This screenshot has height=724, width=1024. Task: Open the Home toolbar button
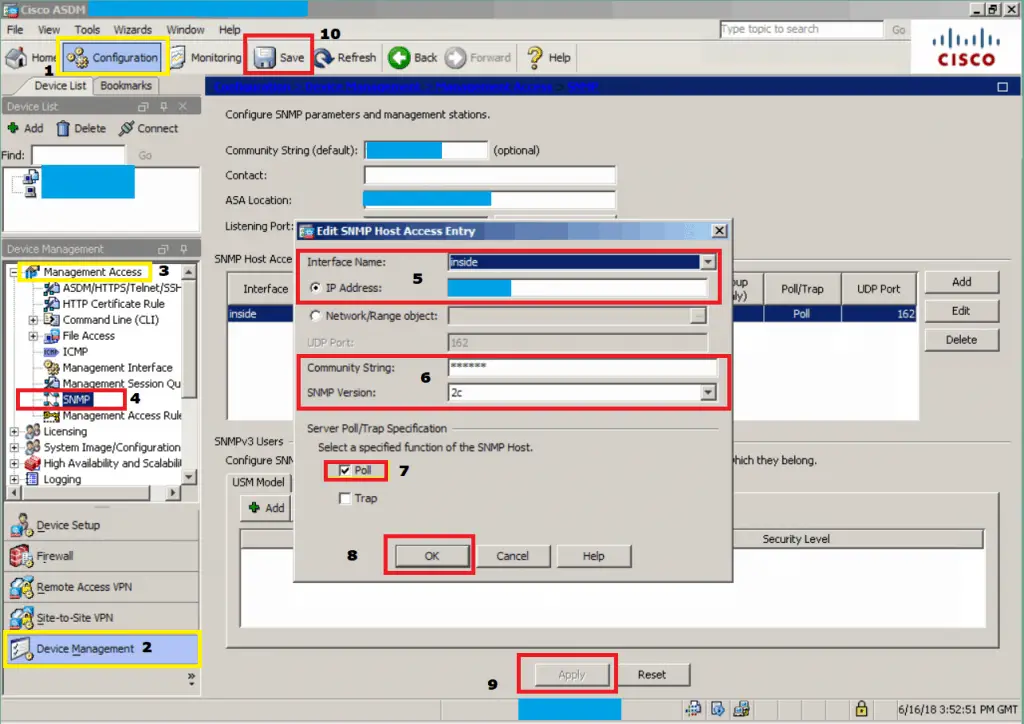(31, 57)
